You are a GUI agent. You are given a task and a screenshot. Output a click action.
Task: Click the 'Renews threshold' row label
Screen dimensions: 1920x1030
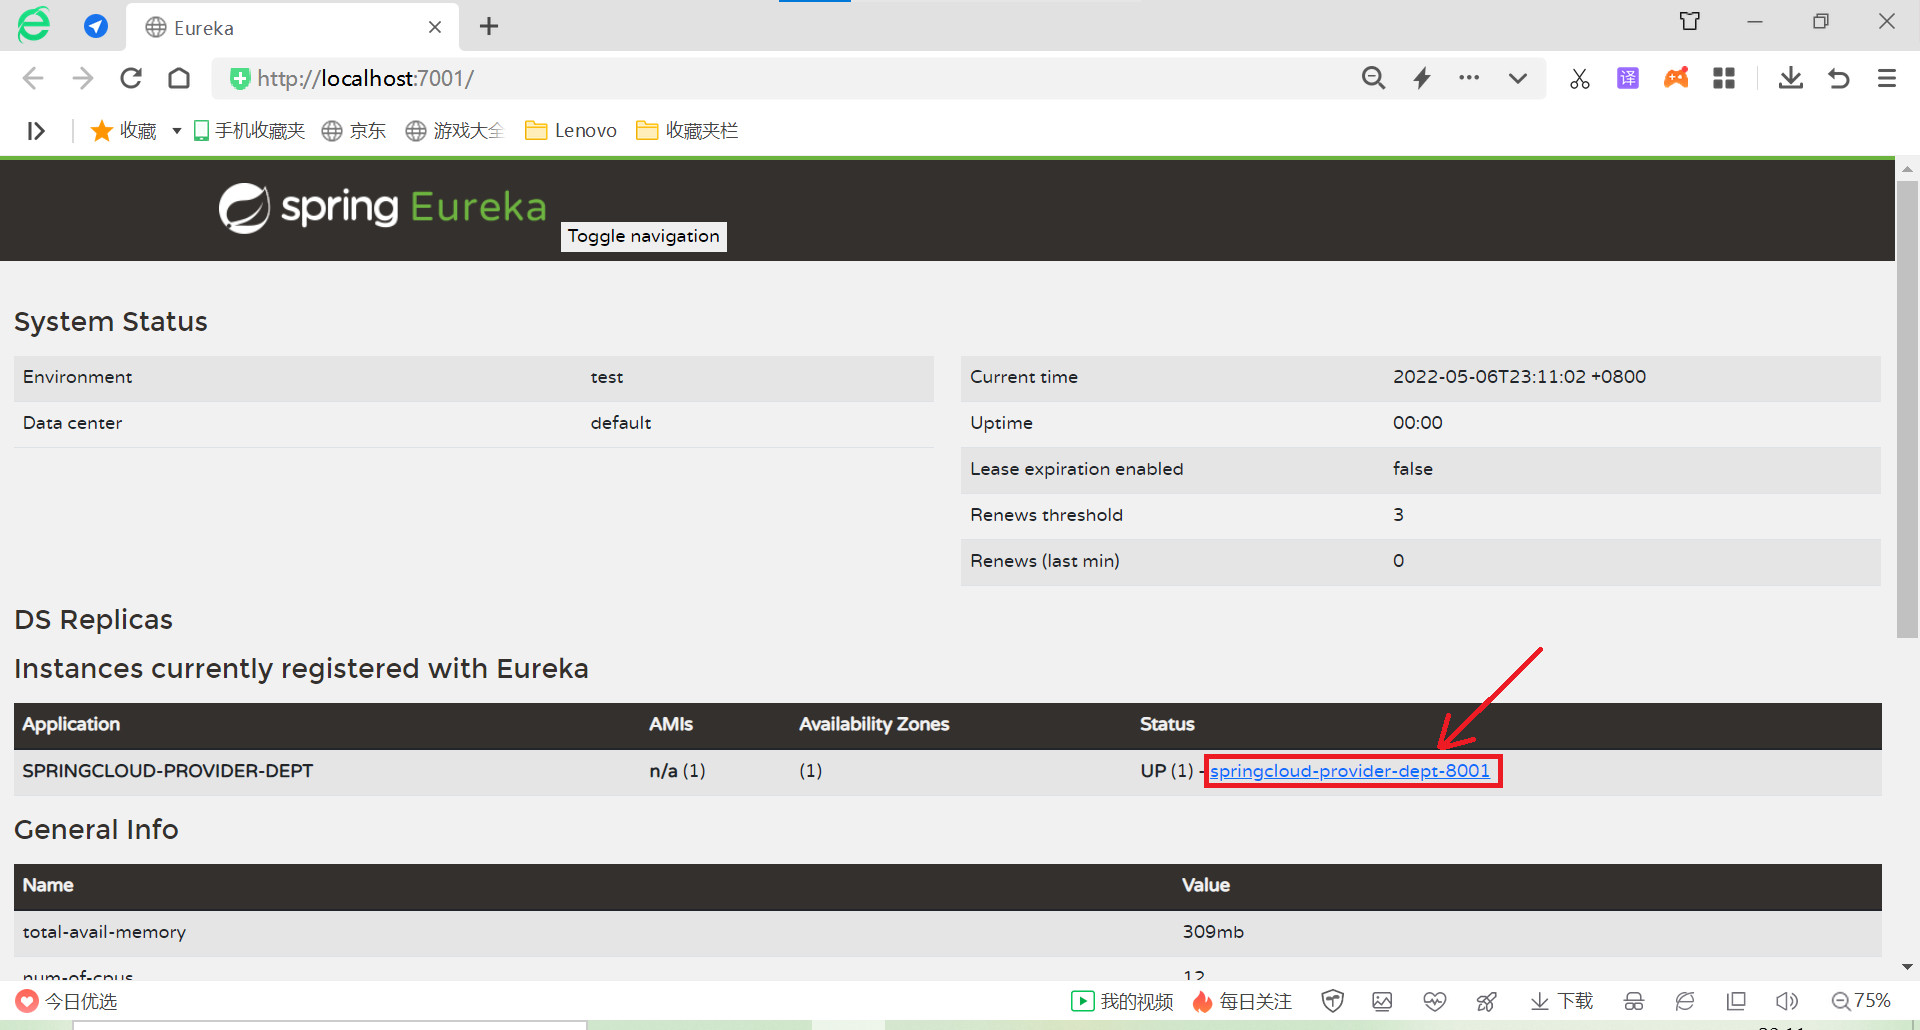[x=1046, y=515]
